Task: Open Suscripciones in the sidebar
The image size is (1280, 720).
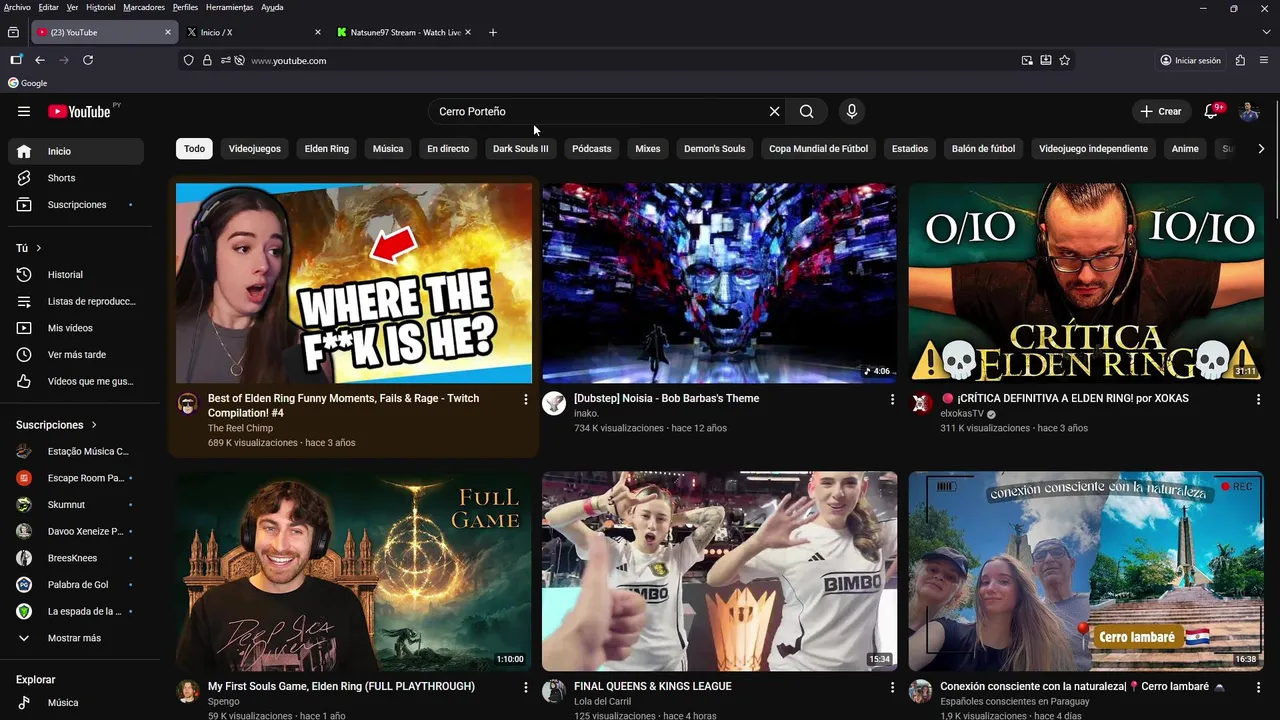Action: tap(76, 205)
